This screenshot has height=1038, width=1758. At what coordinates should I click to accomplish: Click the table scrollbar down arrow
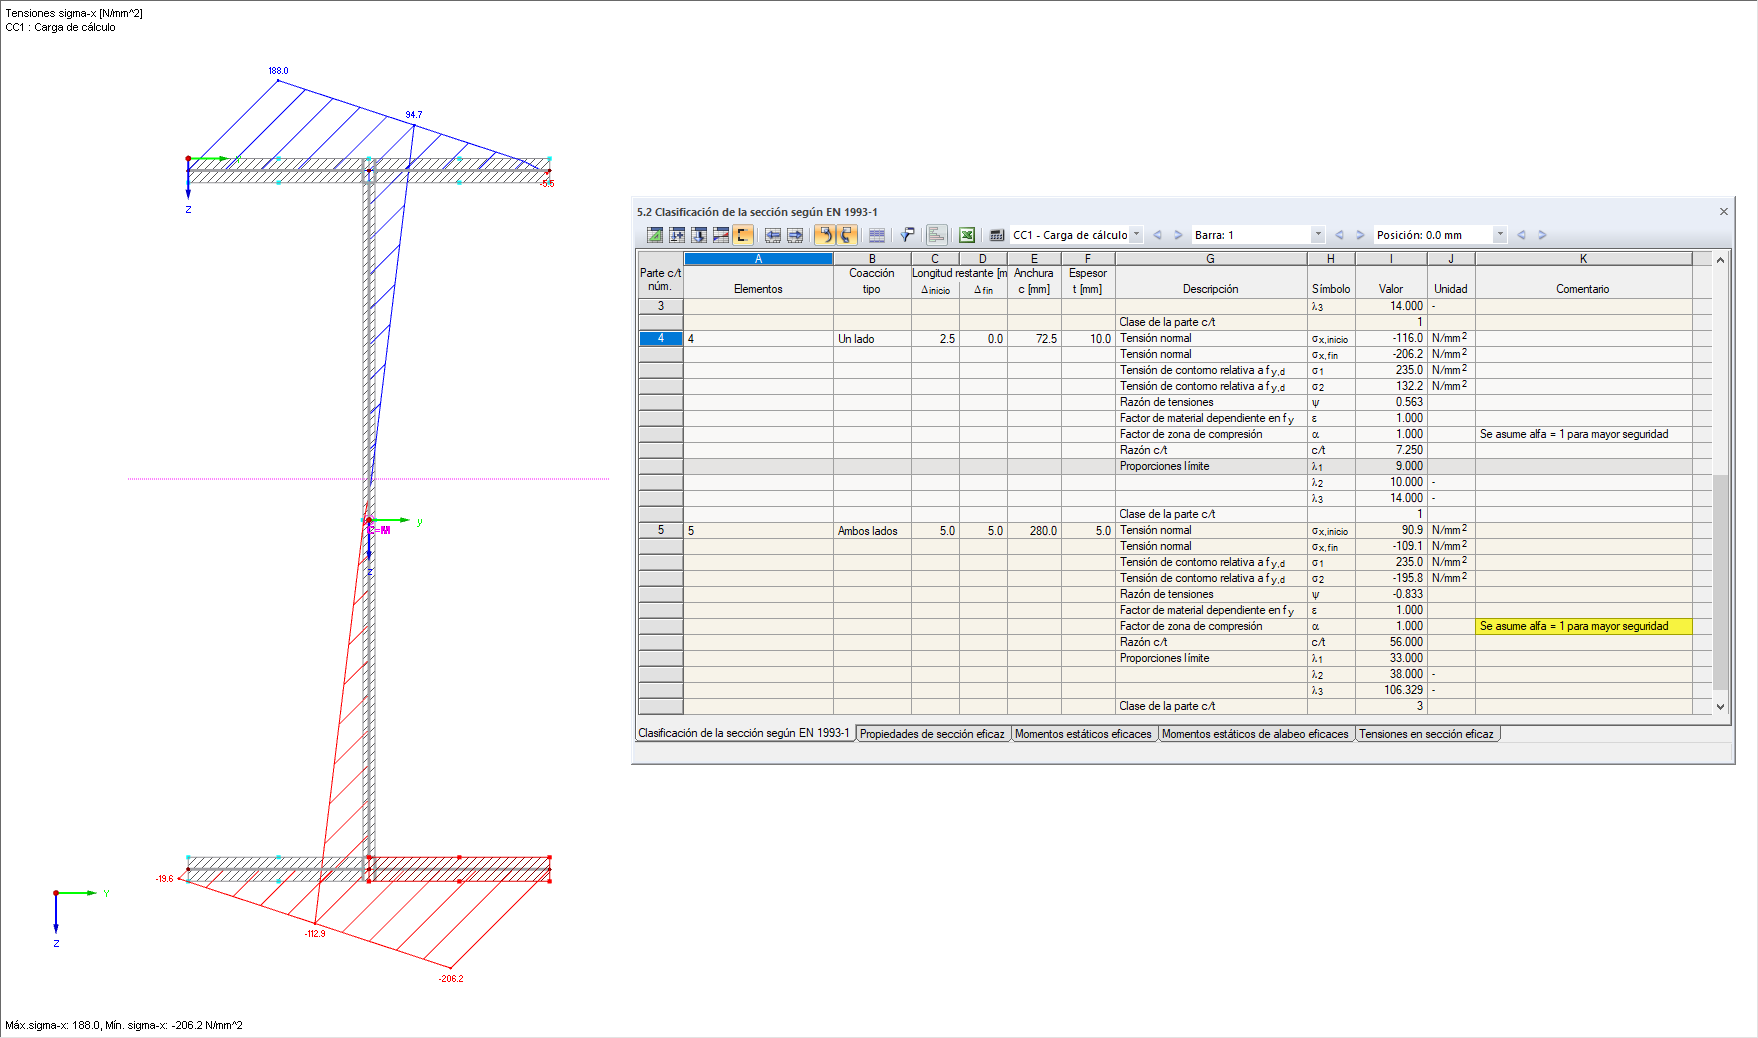[x=1720, y=706]
